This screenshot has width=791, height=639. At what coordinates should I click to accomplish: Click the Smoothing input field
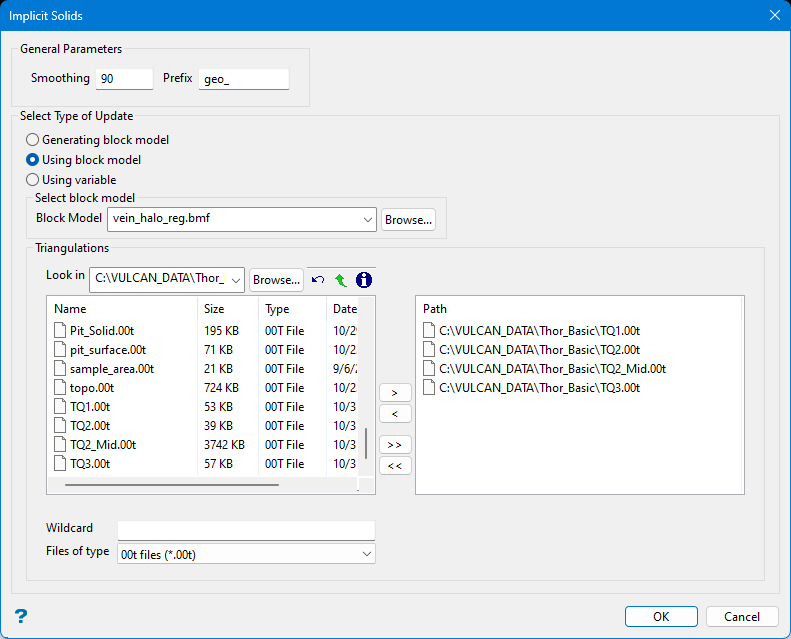click(x=123, y=79)
